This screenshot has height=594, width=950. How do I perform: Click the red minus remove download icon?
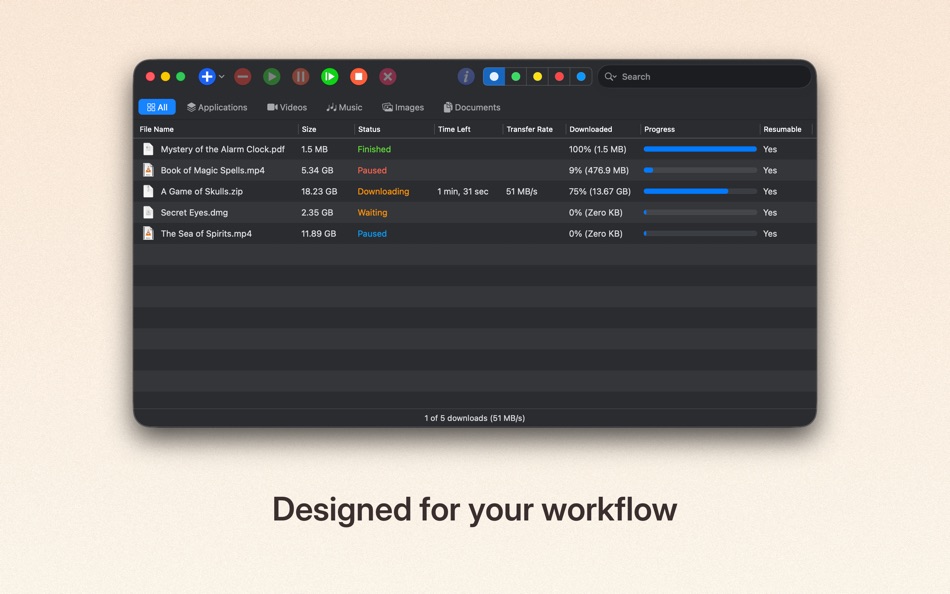click(x=242, y=76)
